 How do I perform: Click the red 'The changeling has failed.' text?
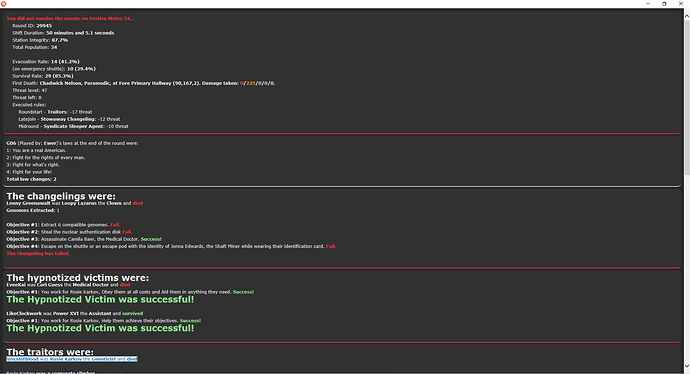[x=38, y=253]
